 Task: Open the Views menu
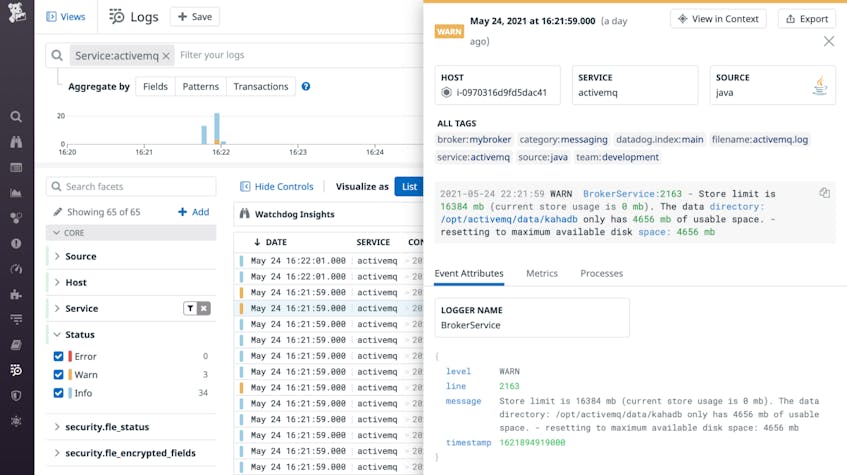pyautogui.click(x=66, y=17)
